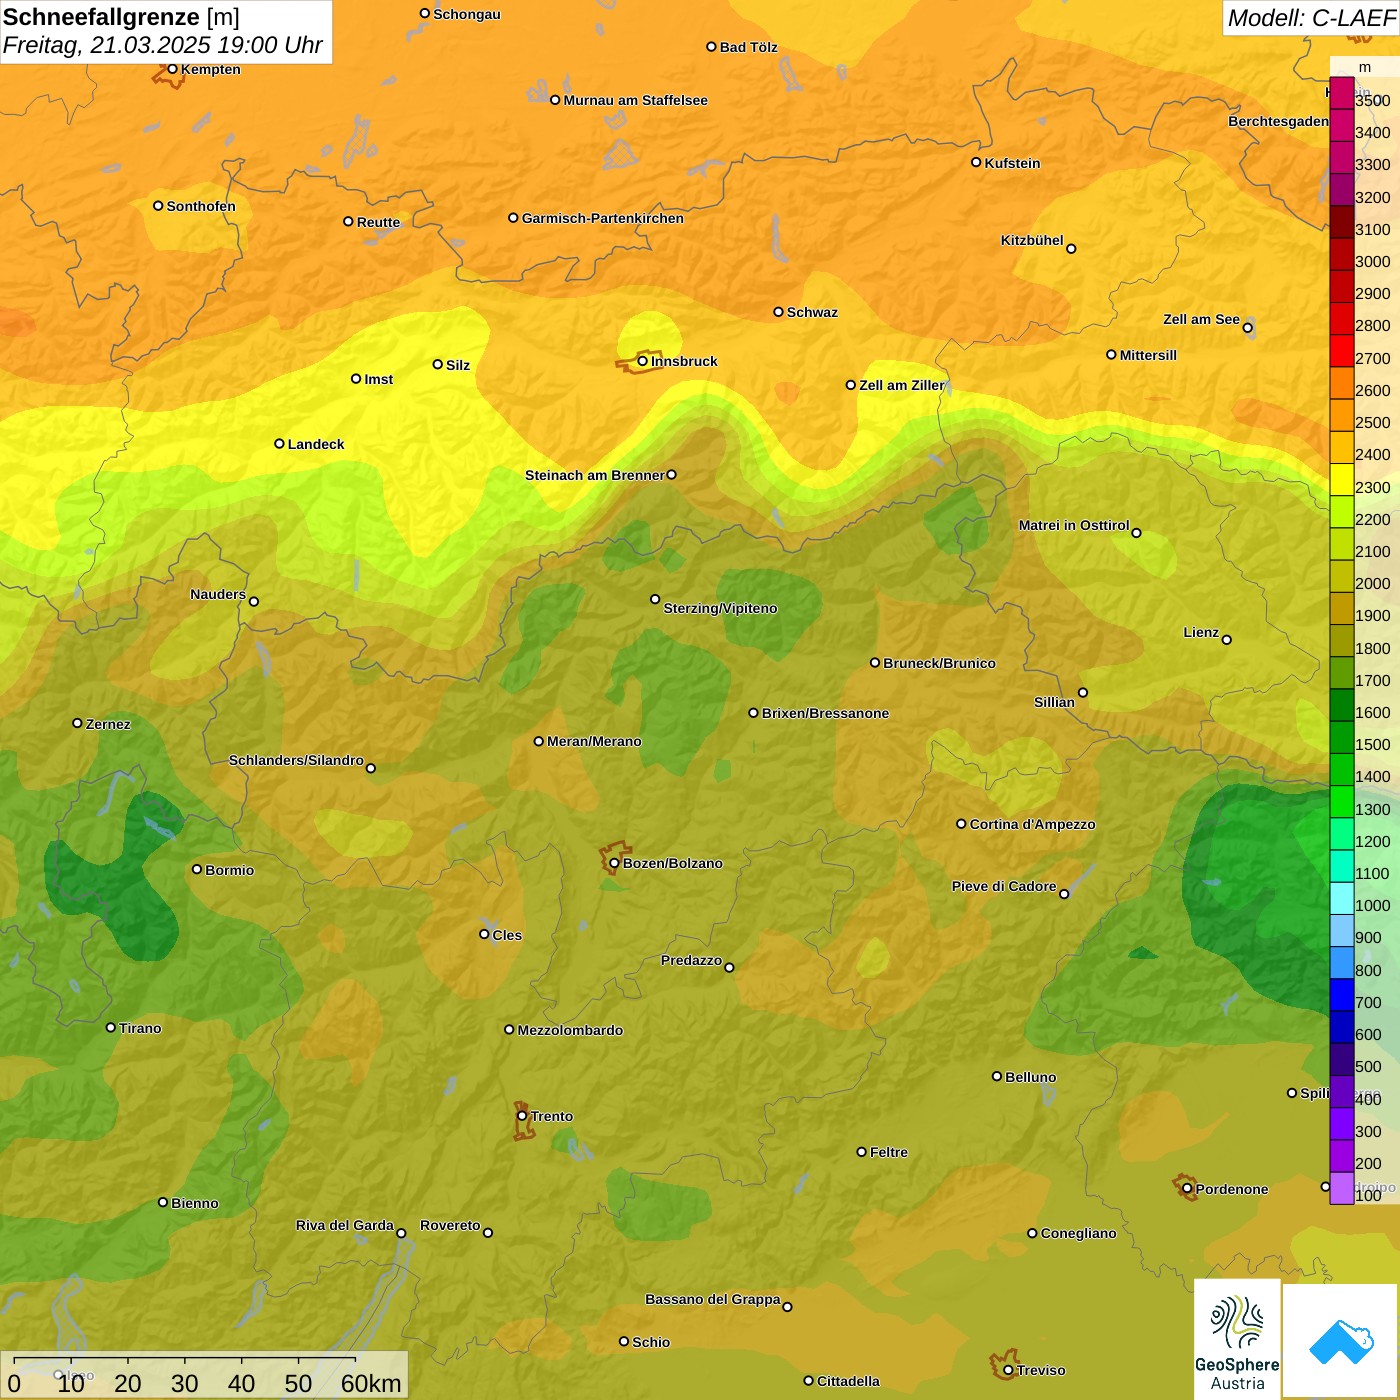Click the Pordenone city marker
The width and height of the screenshot is (1400, 1400).
pos(1187,1189)
